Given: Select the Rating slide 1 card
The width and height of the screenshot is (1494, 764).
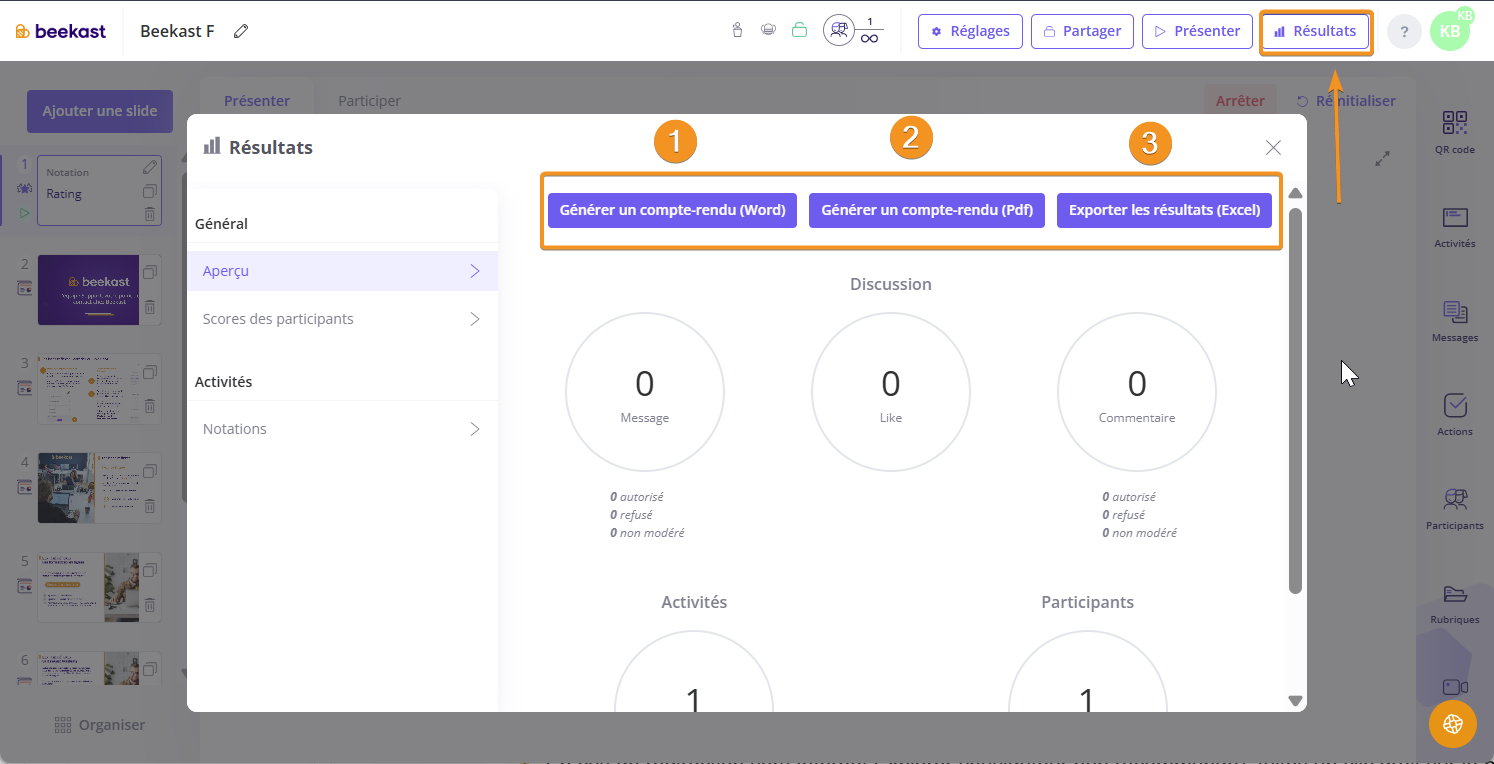Looking at the screenshot, I should coord(99,190).
